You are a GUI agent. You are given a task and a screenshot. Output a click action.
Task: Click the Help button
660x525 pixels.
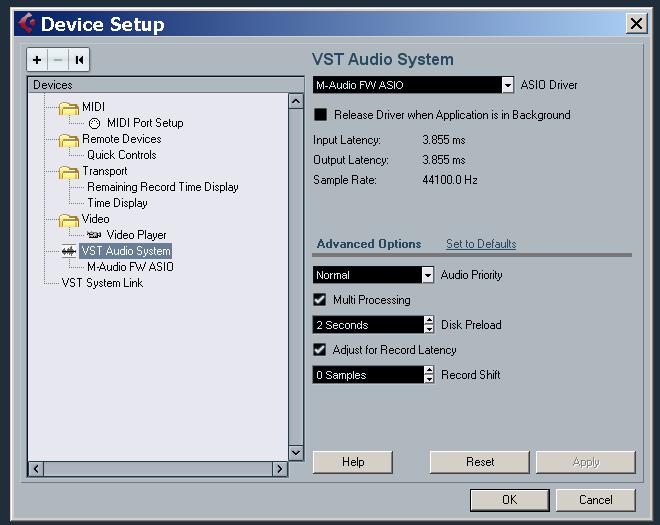[352, 462]
